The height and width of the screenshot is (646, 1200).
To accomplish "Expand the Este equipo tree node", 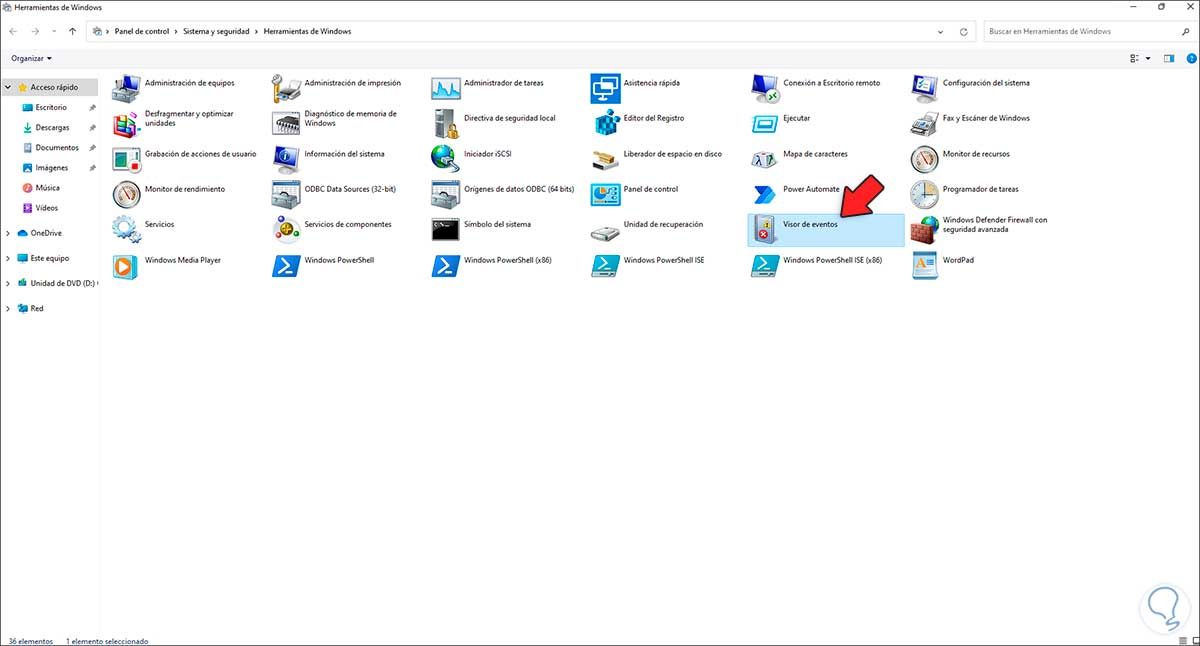I will pyautogui.click(x=9, y=258).
